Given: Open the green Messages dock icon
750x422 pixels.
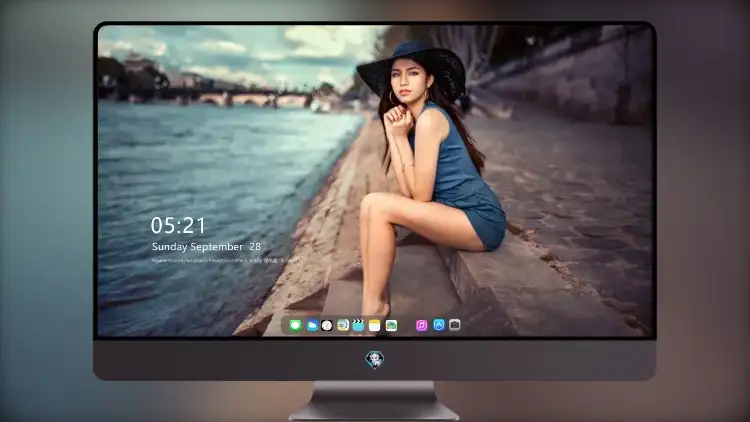Looking at the screenshot, I should coord(296,325).
